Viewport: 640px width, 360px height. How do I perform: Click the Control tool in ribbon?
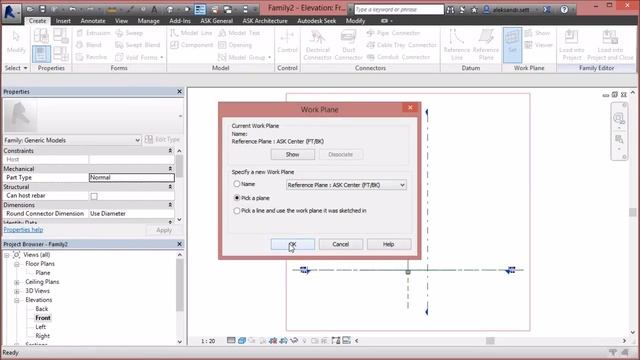pyautogui.click(x=287, y=42)
